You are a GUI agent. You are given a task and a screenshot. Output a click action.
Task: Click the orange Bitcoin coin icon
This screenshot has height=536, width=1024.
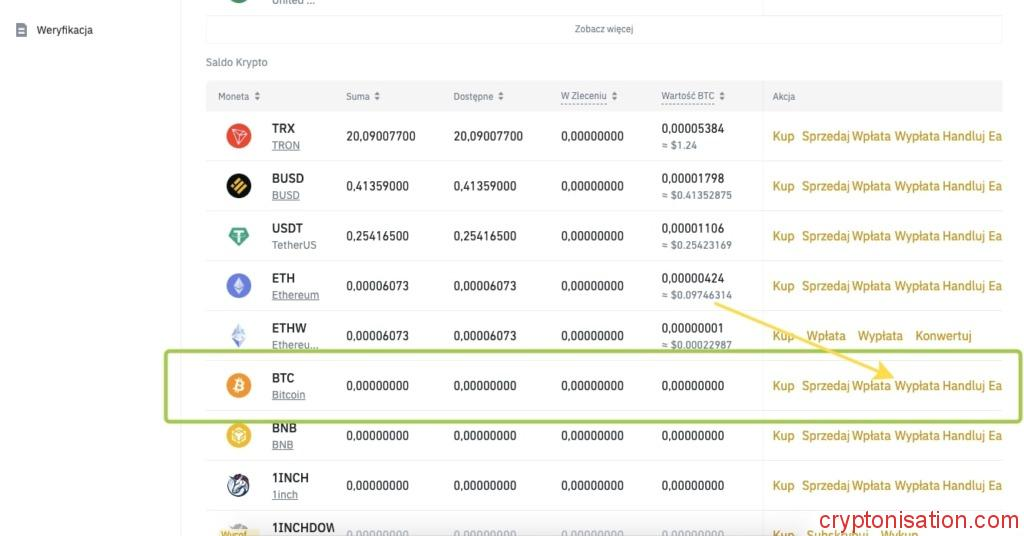tap(239, 385)
